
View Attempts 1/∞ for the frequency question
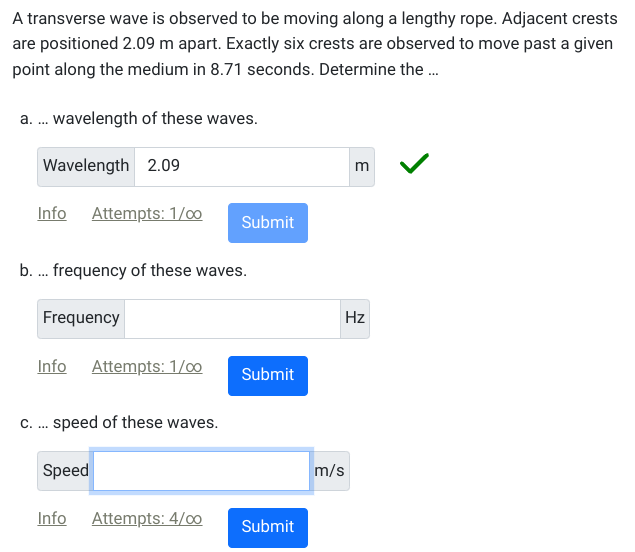(147, 366)
